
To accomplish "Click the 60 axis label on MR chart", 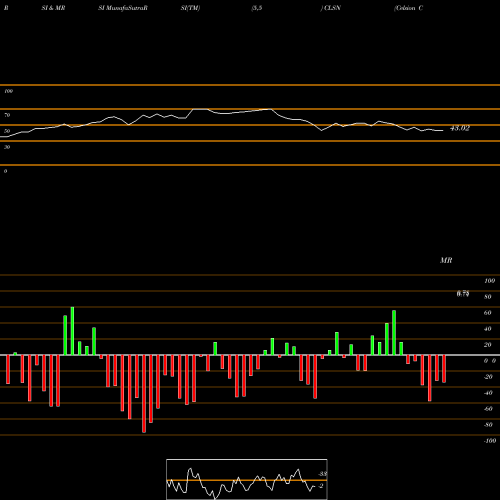I will click(487, 313).
